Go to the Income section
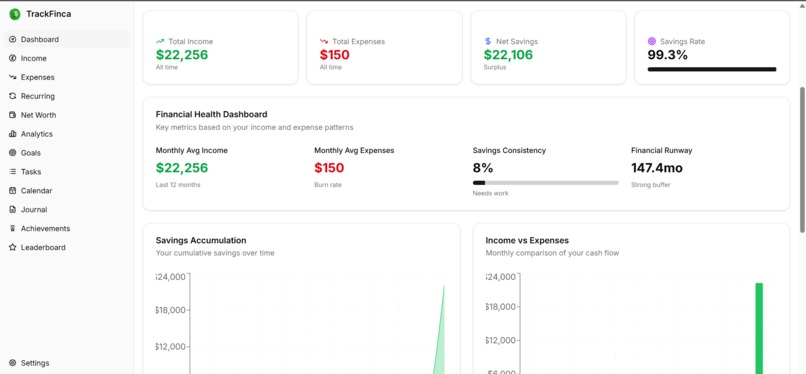Viewport: 806px width, 374px height. tap(67, 59)
